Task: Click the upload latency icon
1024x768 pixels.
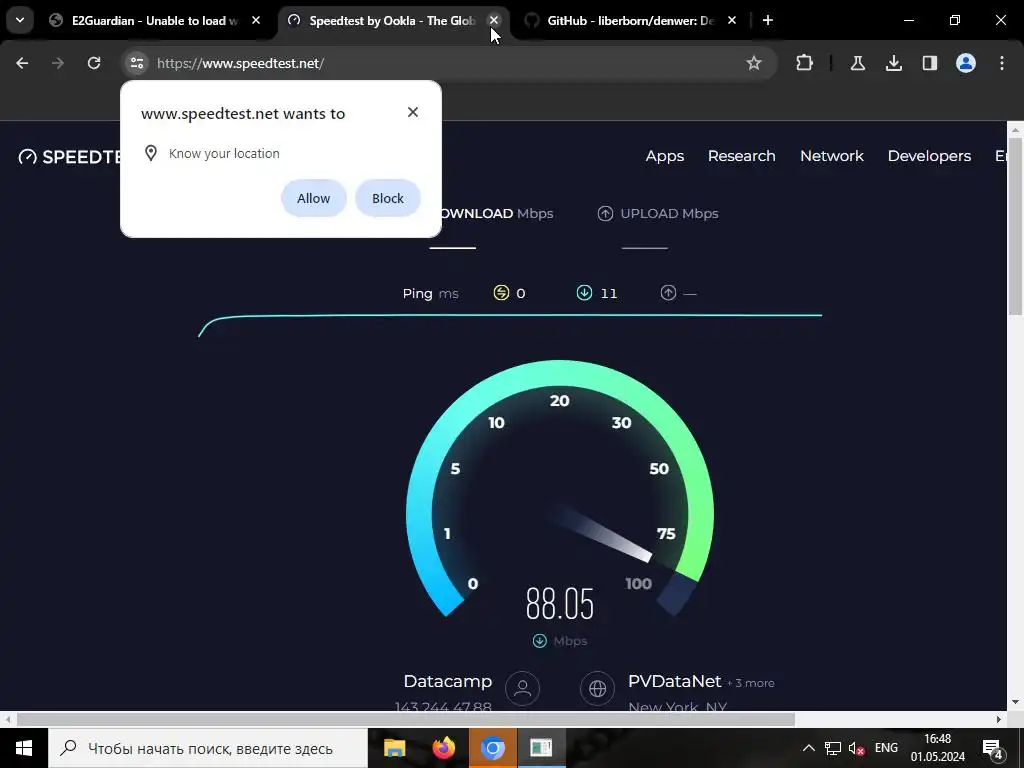Action: (x=668, y=293)
